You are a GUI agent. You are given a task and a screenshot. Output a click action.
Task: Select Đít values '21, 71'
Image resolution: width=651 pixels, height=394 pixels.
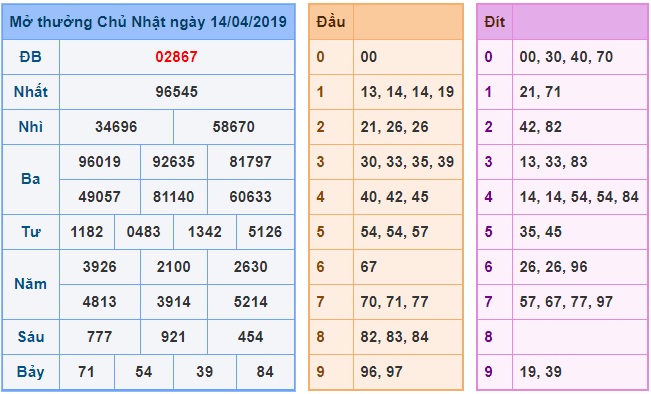point(540,92)
